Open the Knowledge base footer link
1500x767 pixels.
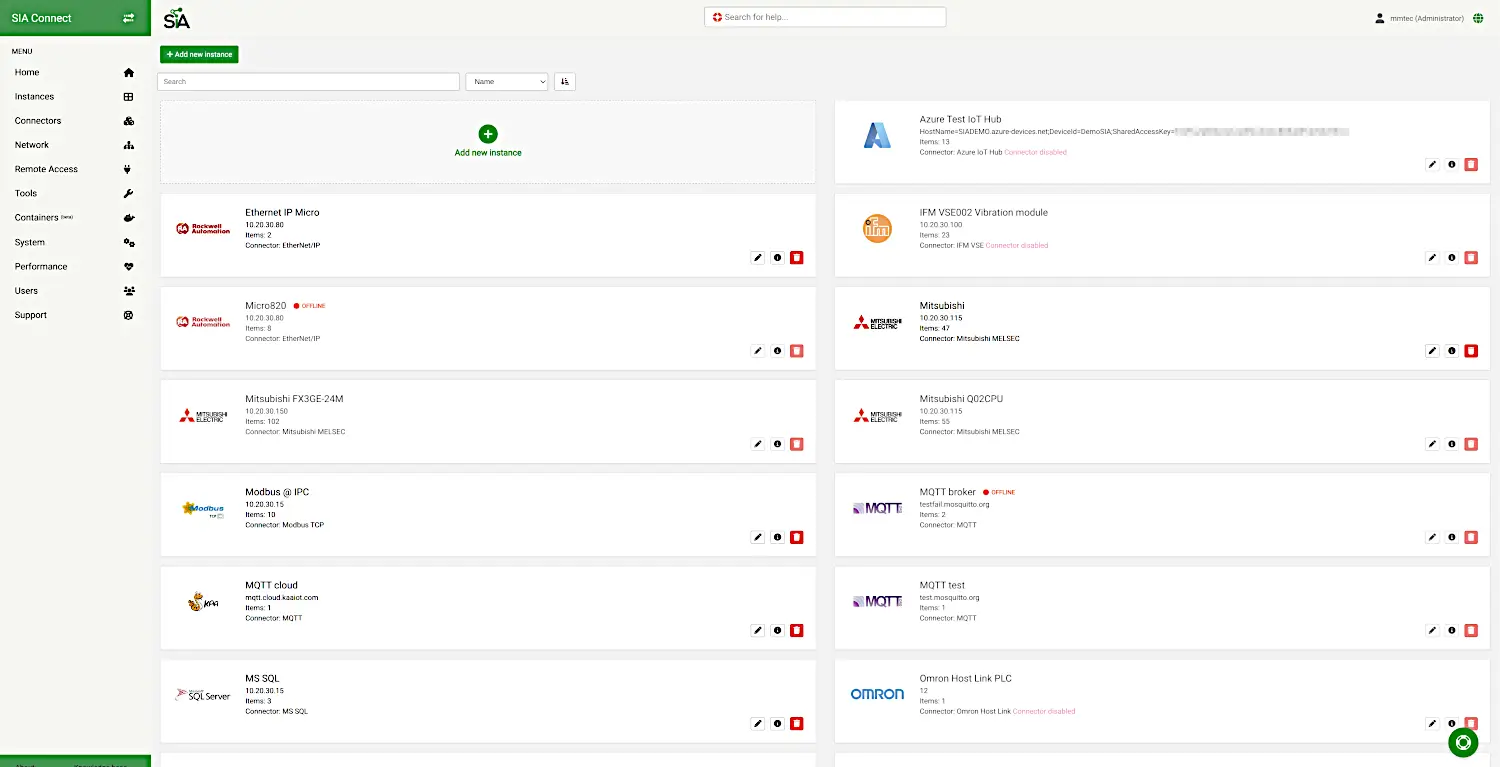click(x=101, y=764)
